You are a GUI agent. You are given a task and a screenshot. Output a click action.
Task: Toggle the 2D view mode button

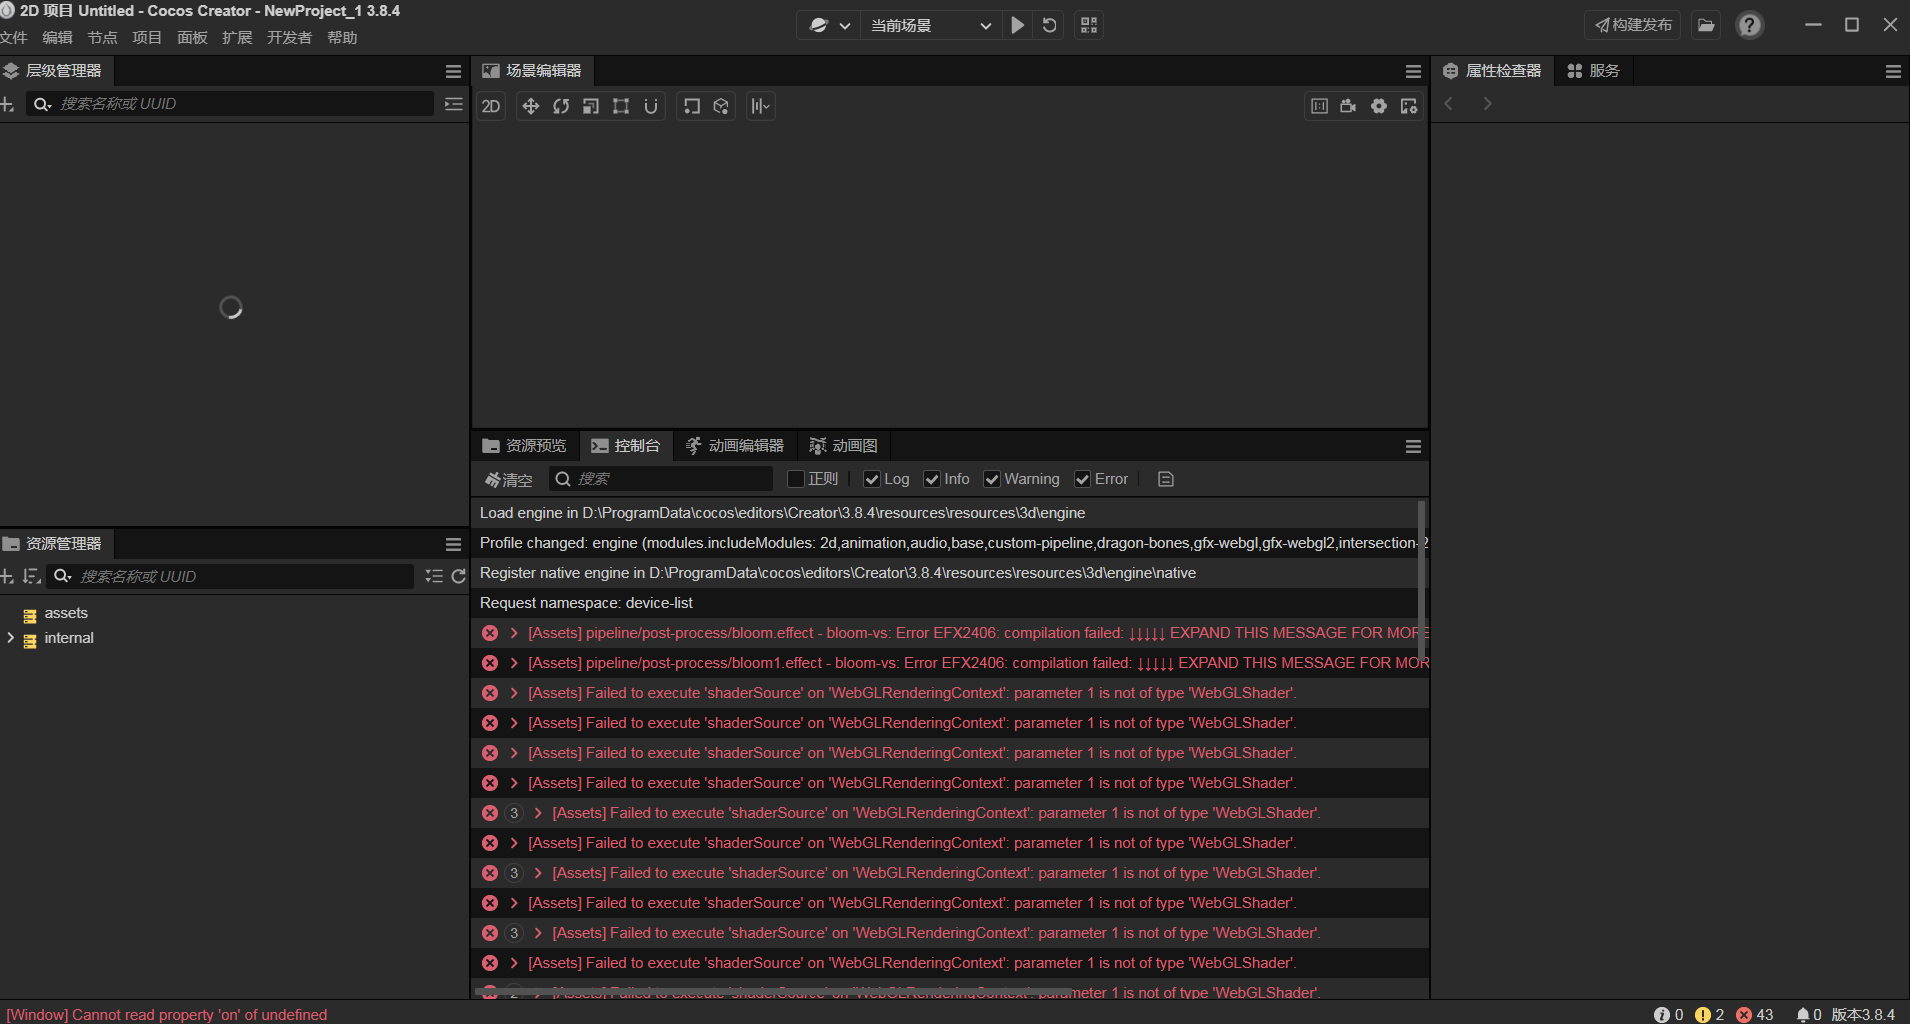click(x=491, y=106)
